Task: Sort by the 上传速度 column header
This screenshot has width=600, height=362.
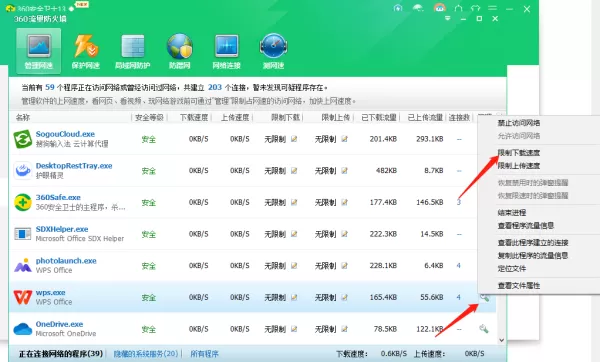Action: pyautogui.click(x=235, y=117)
